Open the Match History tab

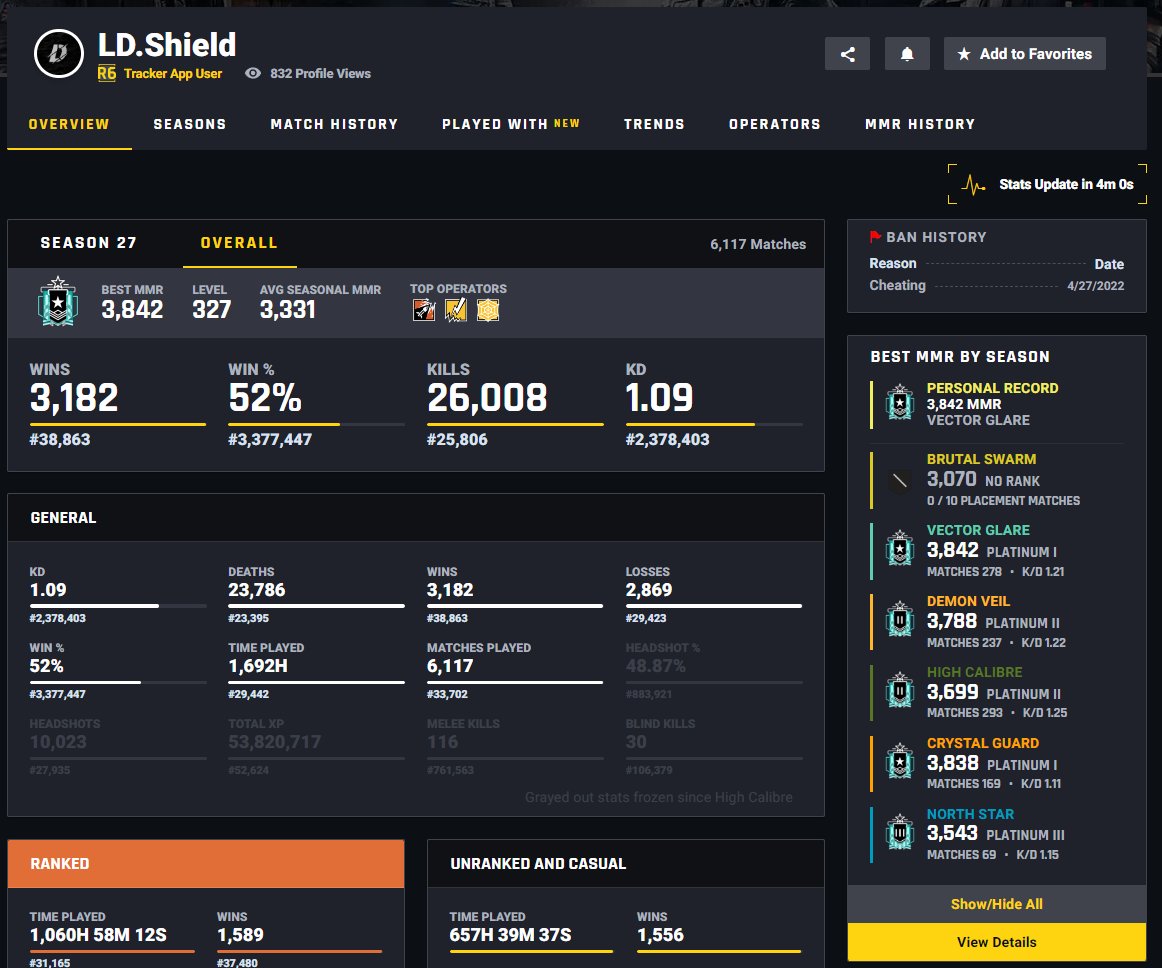(334, 124)
